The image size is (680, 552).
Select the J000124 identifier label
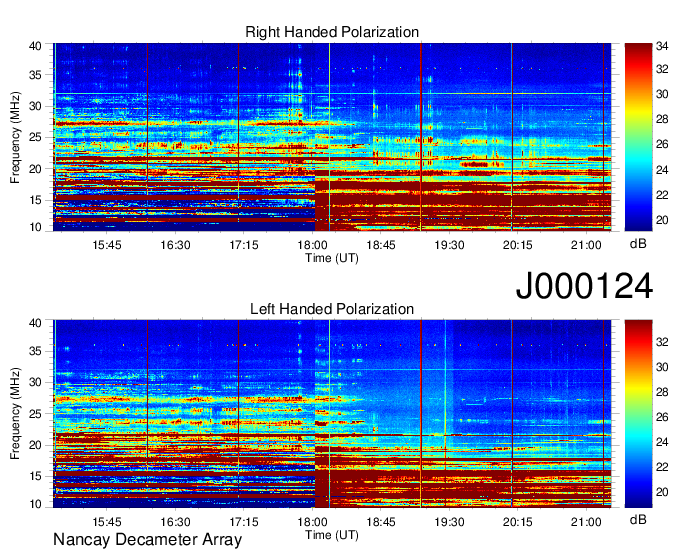click(584, 286)
